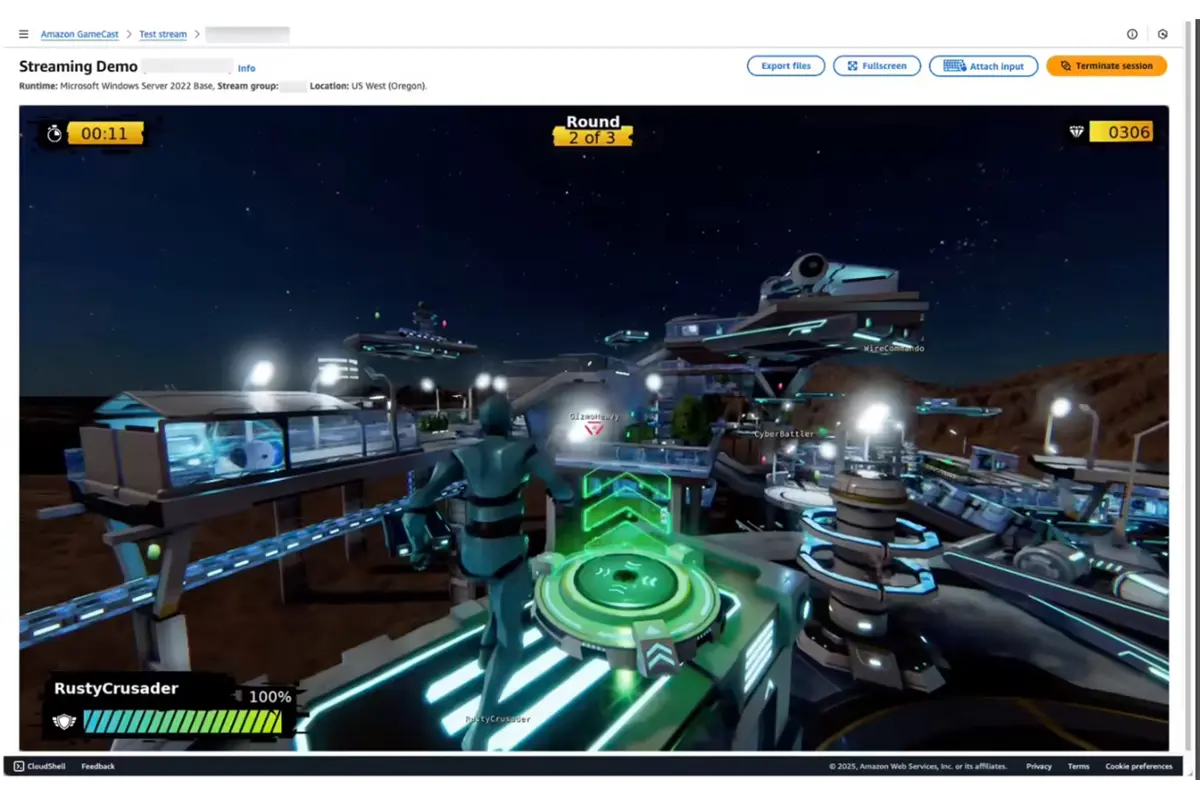Screen dimensions: 1200x800
Task: Open Info next to Streaming Demo title
Action: pos(246,68)
